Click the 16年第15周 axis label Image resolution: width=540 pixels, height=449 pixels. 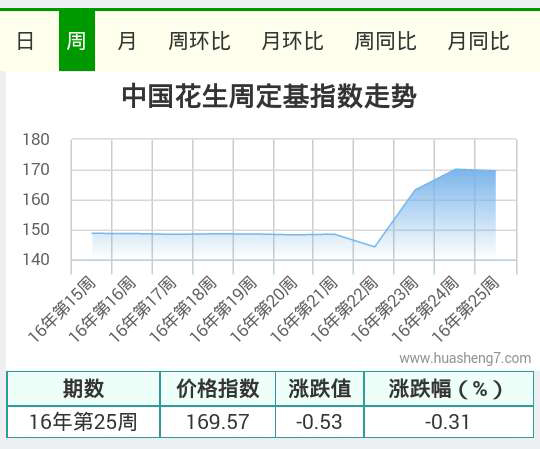click(62, 309)
